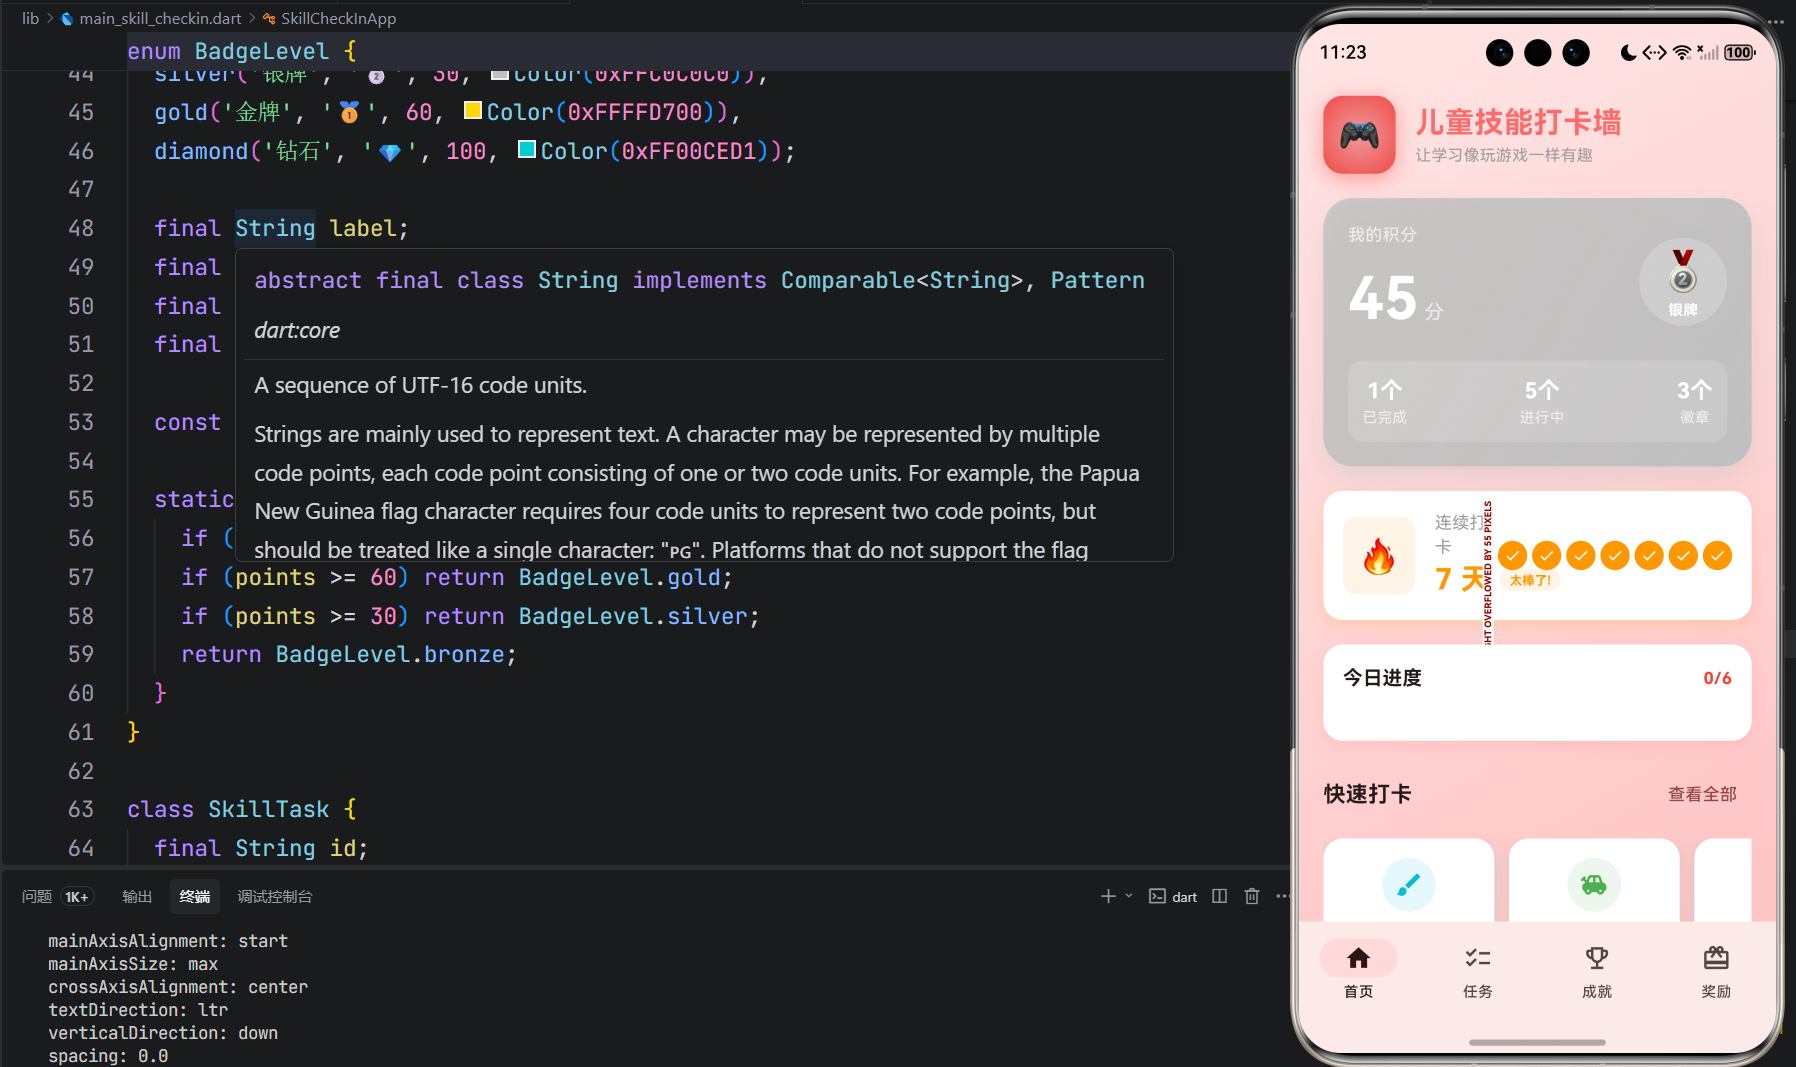This screenshot has width=1796, height=1067.
Task: Open gold color swatch for 0xFFFFD700
Action: pos(473,110)
